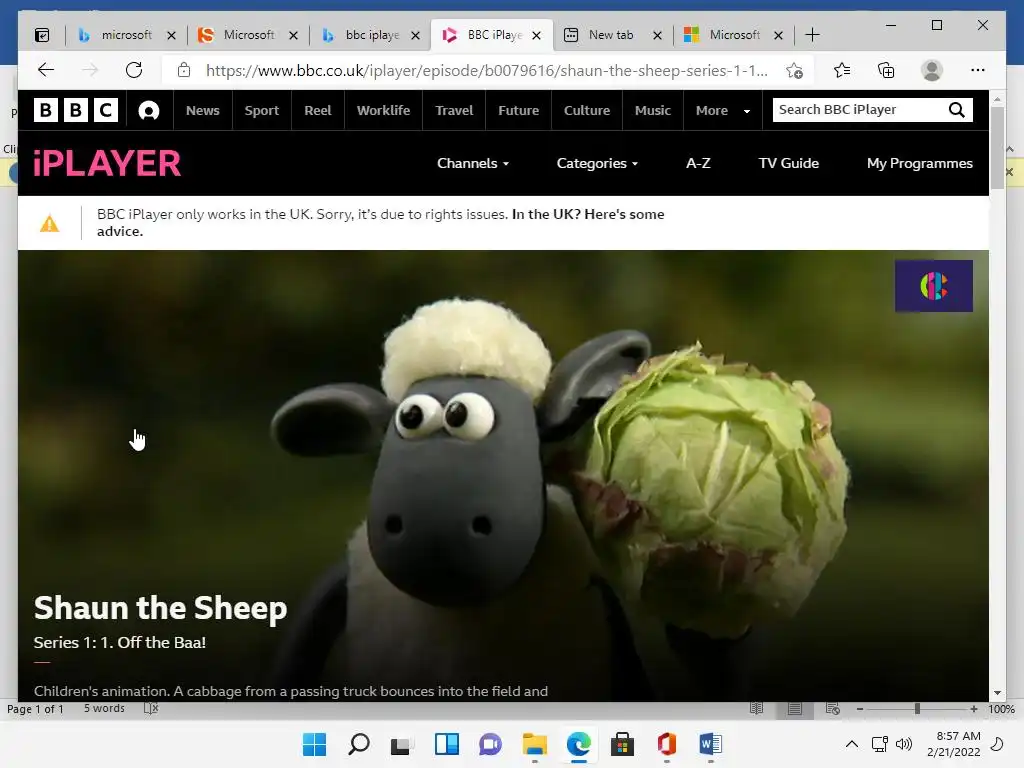Expand the More menu on BBC bar
The image size is (1024, 768).
click(722, 110)
